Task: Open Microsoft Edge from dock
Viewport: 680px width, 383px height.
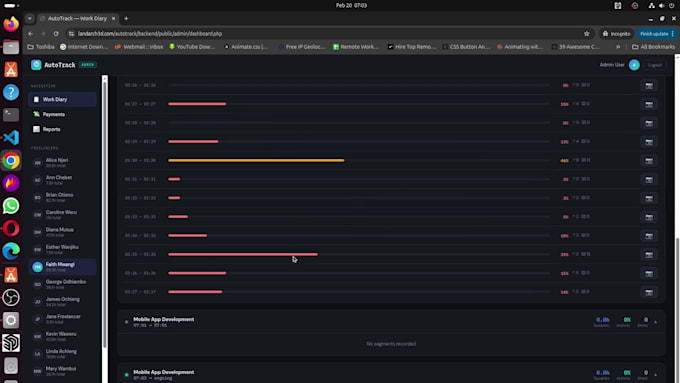Action: coord(11,251)
